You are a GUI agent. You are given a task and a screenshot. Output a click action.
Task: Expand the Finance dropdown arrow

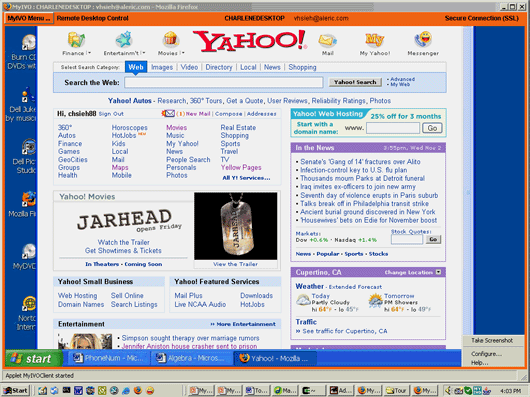pyautogui.click(x=89, y=53)
